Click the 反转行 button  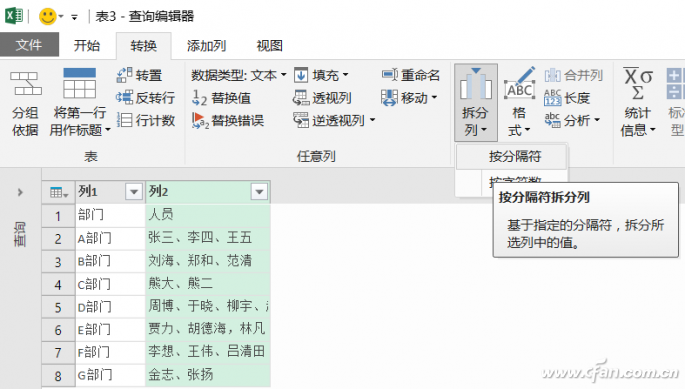tap(145, 97)
